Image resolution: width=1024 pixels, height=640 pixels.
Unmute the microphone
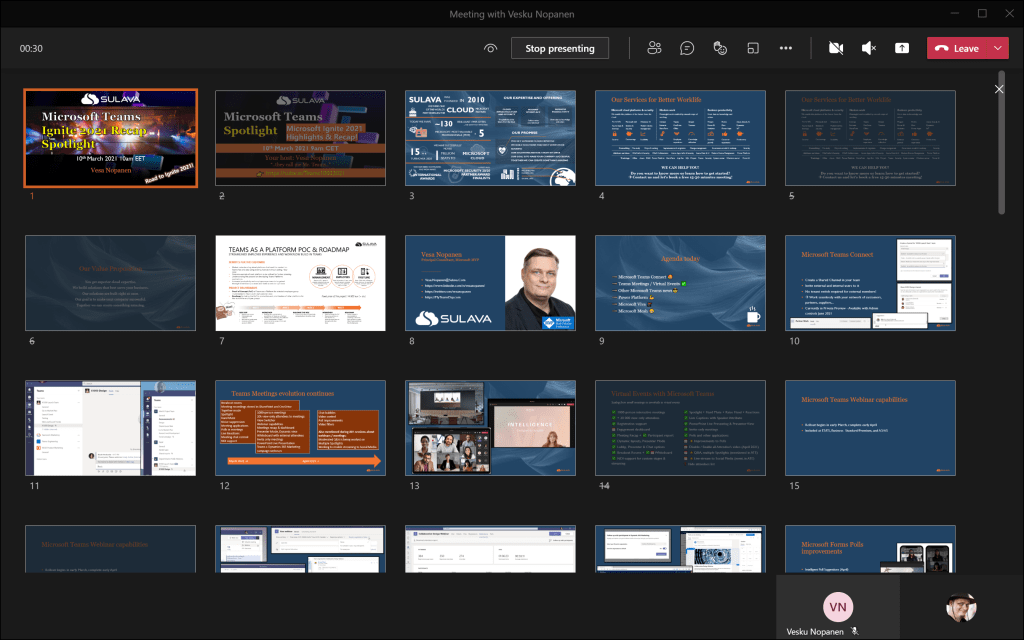[x=868, y=48]
